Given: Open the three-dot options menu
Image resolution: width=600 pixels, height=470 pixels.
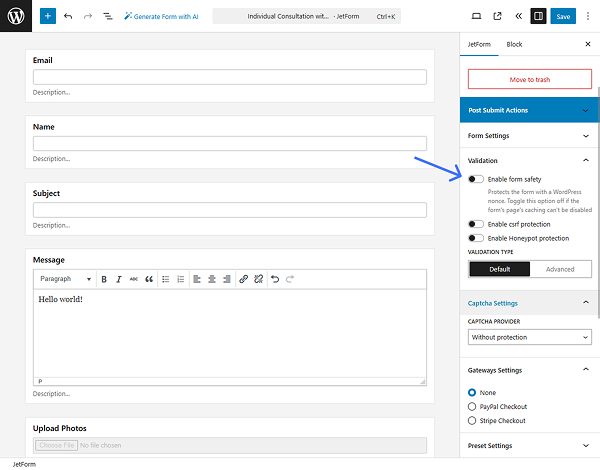Looking at the screenshot, I should [588, 16].
